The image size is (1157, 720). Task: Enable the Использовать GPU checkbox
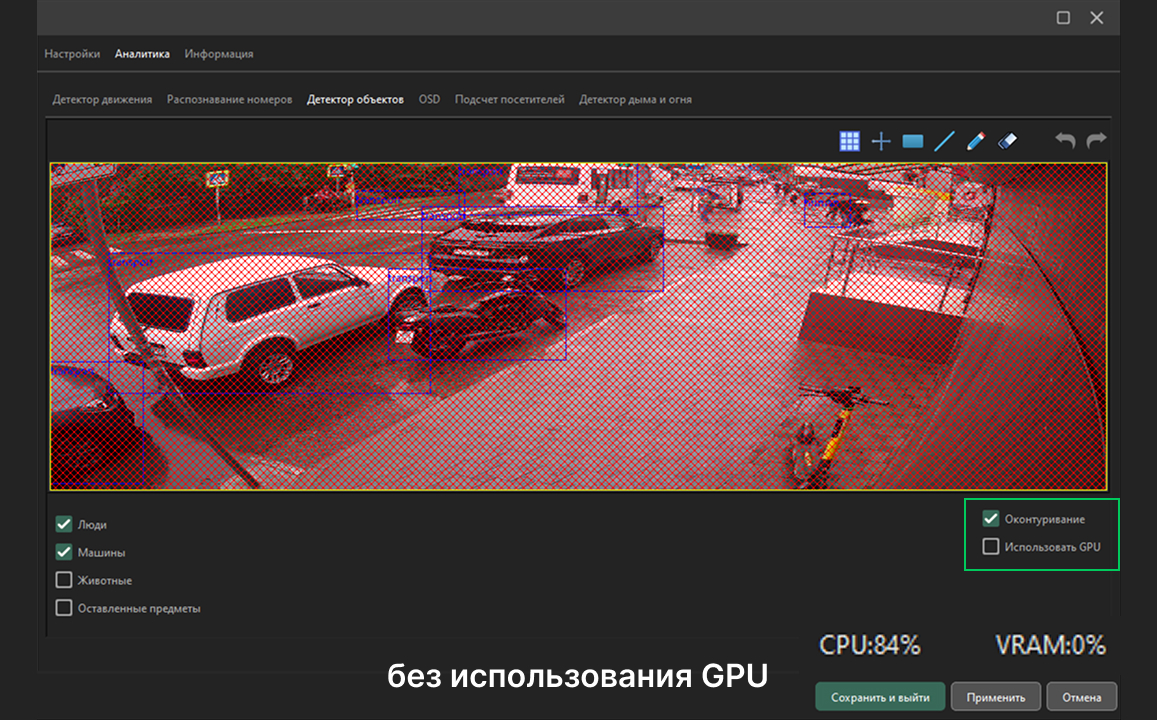[x=991, y=547]
